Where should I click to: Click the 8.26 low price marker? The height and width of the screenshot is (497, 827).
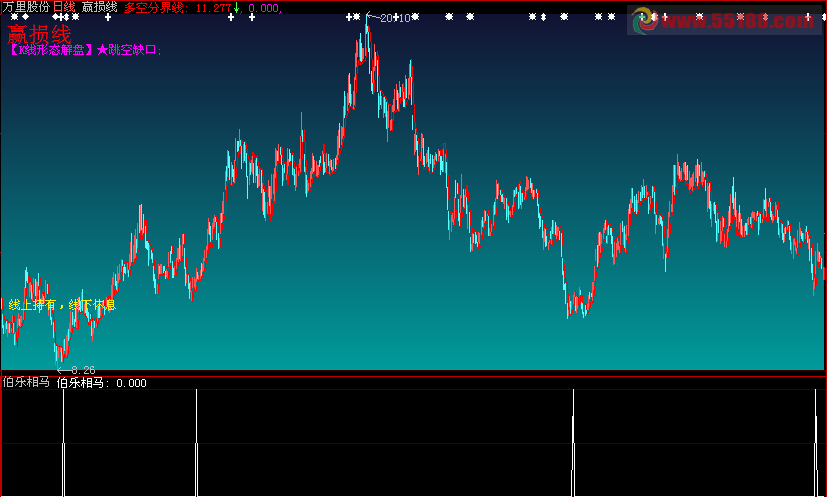tap(76, 370)
